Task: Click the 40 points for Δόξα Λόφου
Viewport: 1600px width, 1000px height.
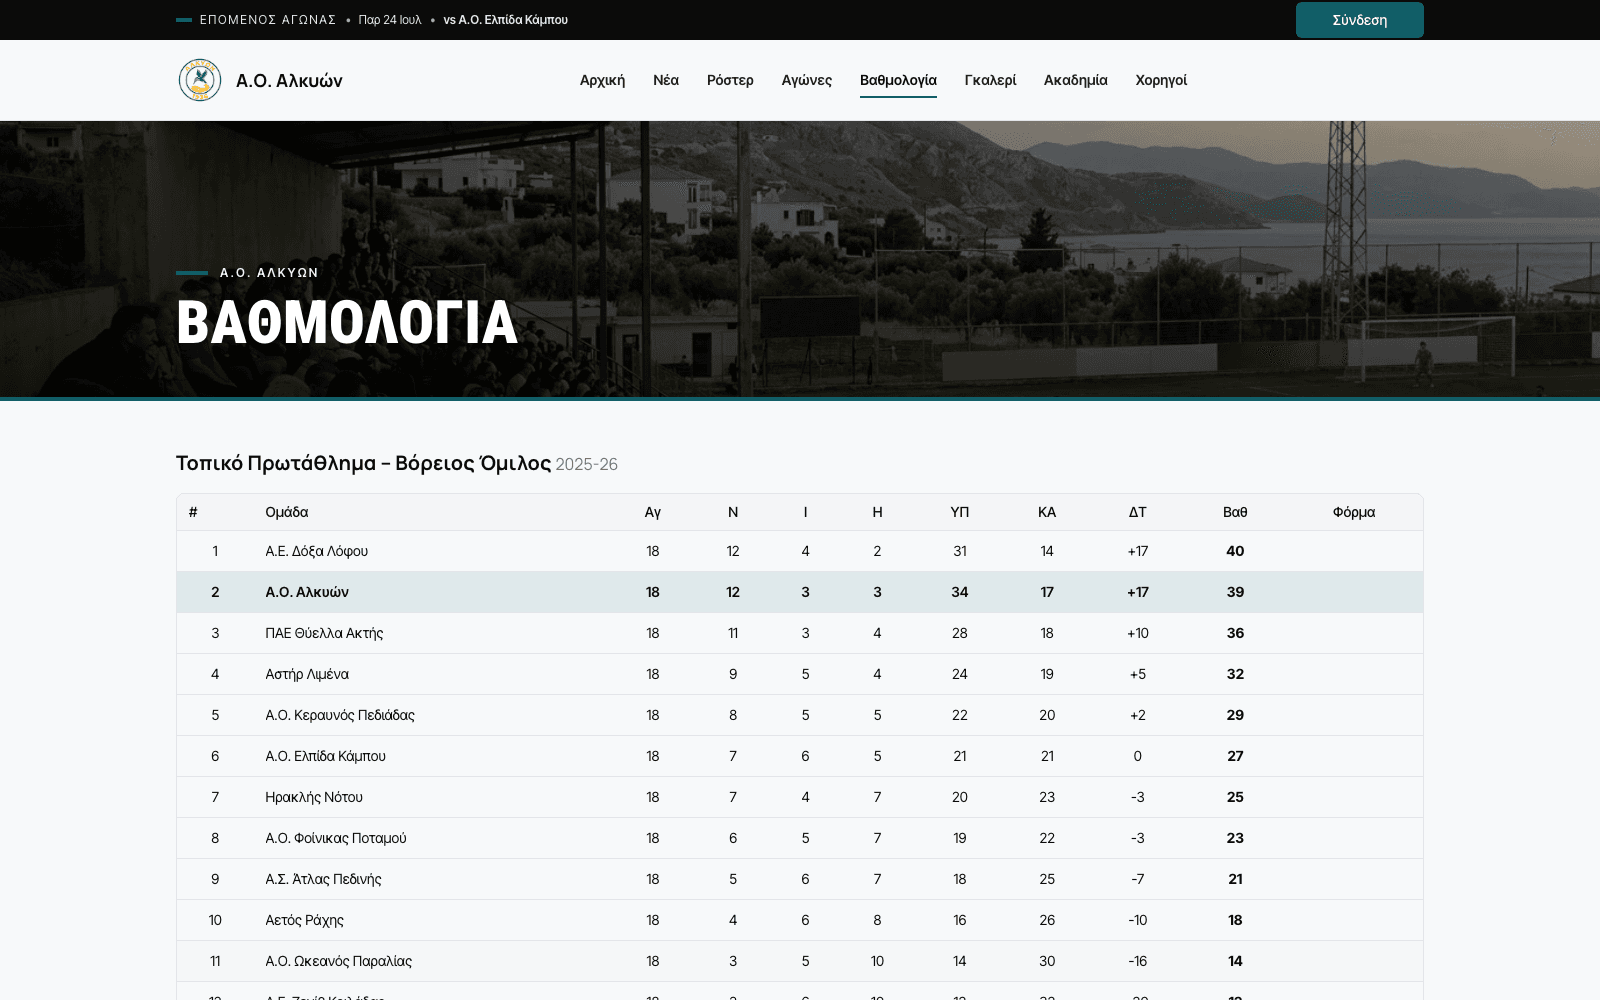Action: [x=1235, y=551]
